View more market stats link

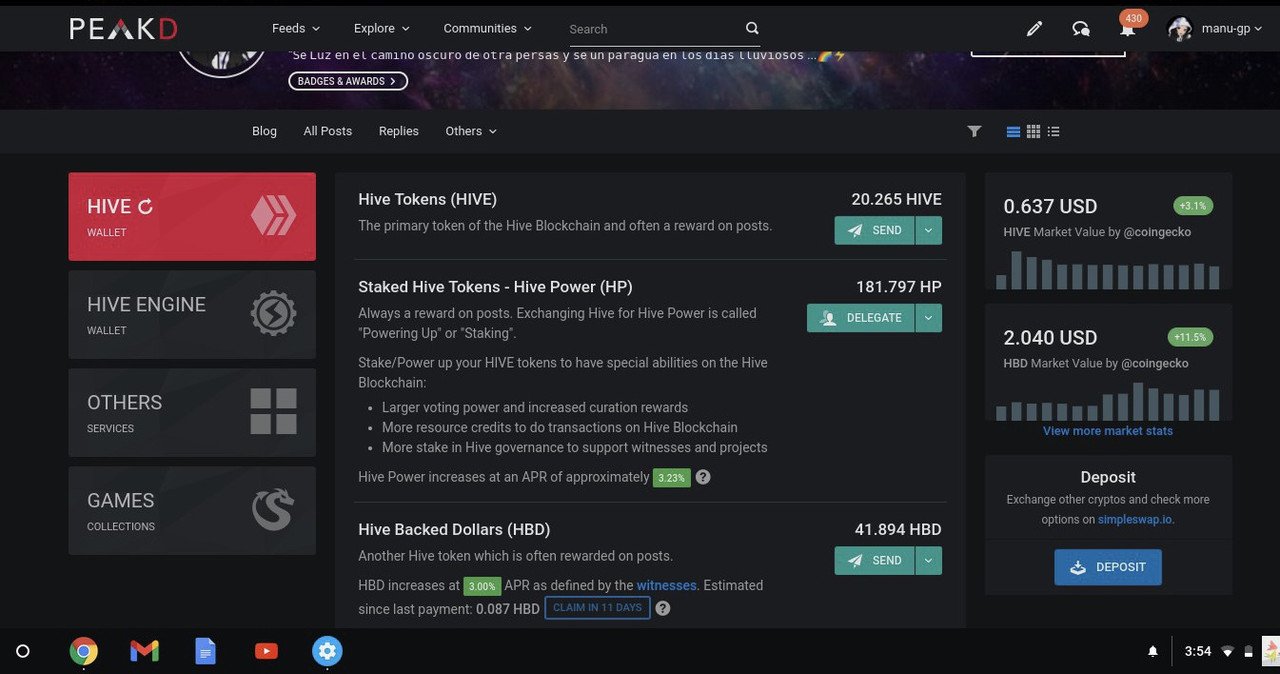1108,431
